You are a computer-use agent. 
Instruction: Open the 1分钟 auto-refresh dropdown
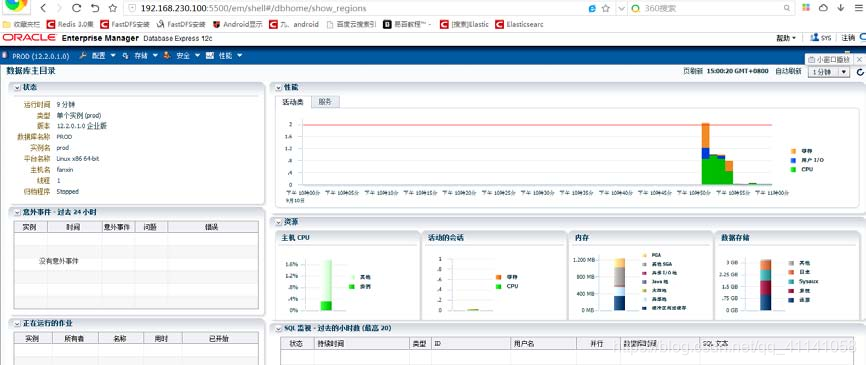coord(828,72)
